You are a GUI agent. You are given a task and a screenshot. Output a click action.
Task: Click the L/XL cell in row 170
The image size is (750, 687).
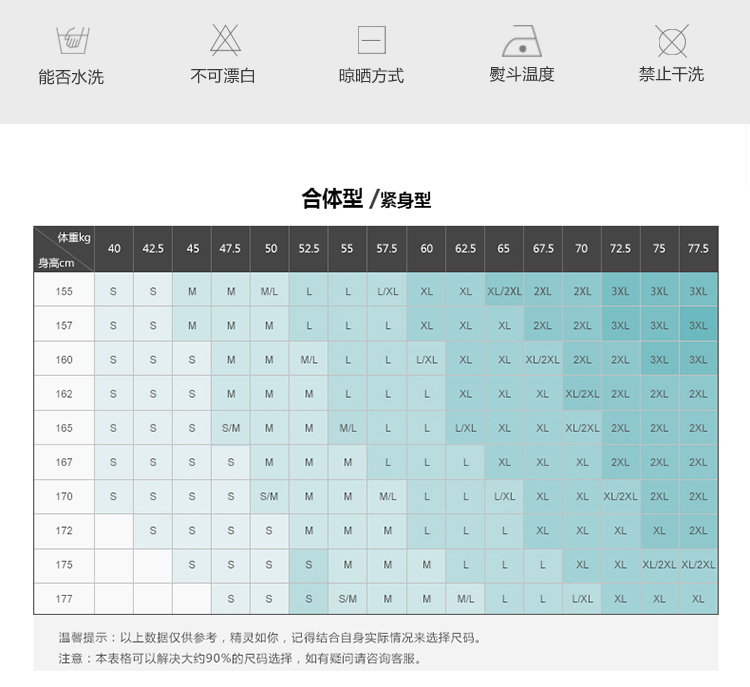[504, 496]
